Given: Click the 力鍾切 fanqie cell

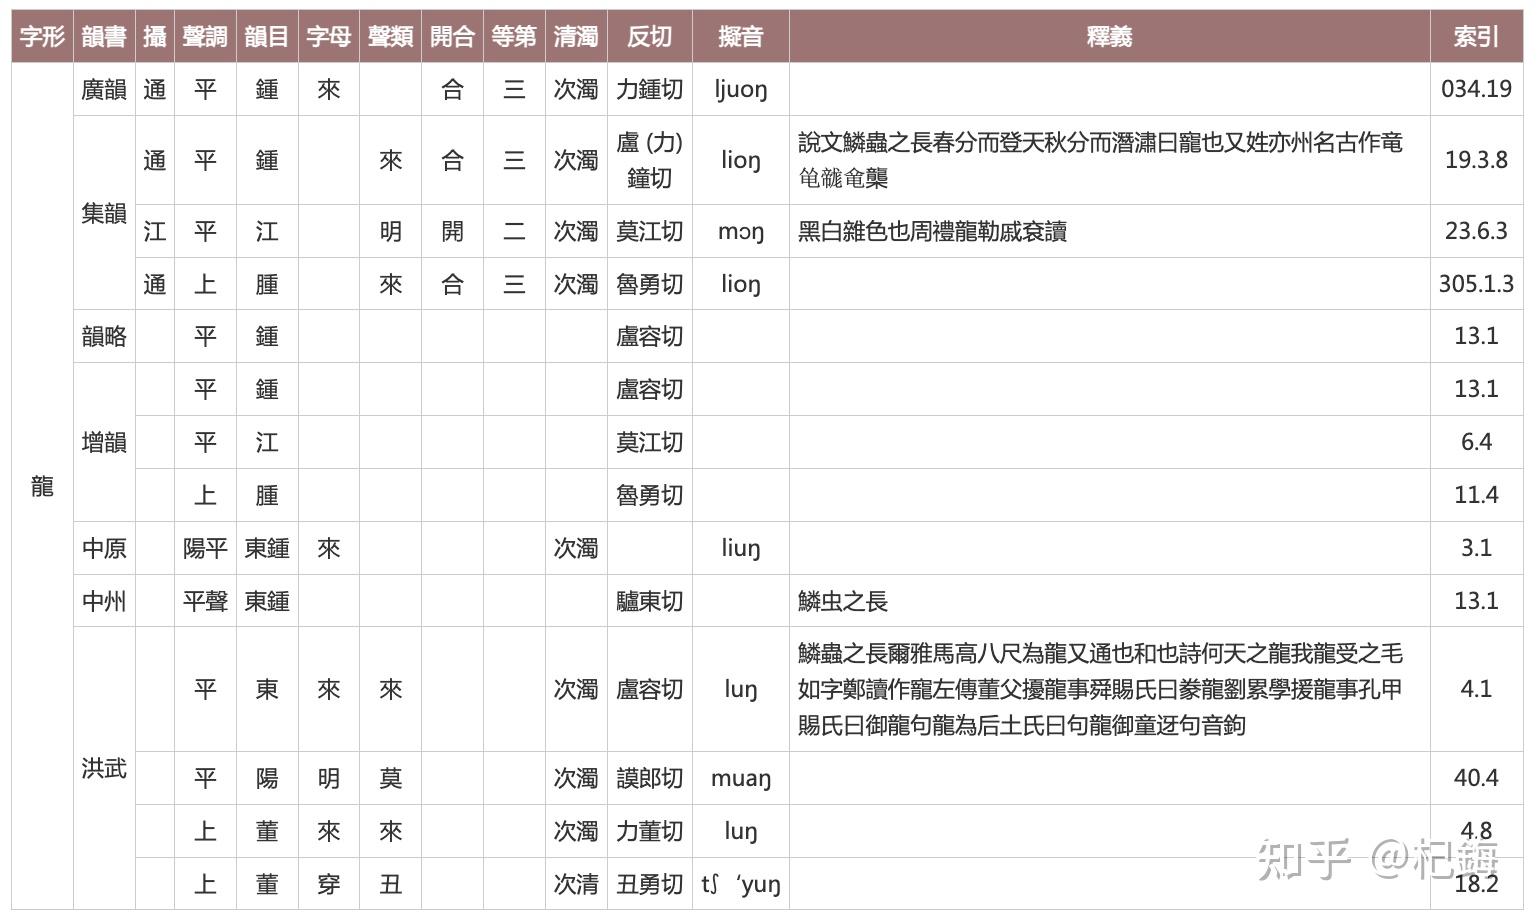Looking at the screenshot, I should (x=650, y=90).
